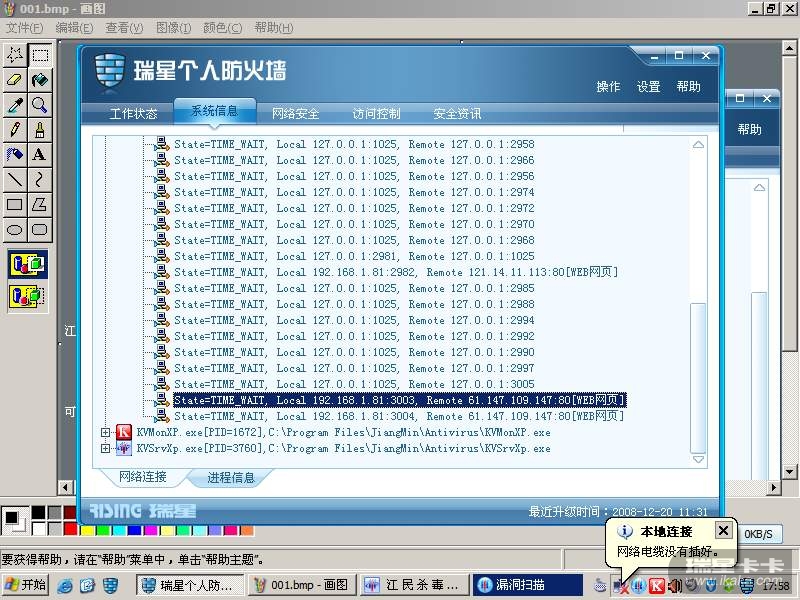800x600 pixels.
Task: Pick the black color swatch in palette
Action: (39, 512)
